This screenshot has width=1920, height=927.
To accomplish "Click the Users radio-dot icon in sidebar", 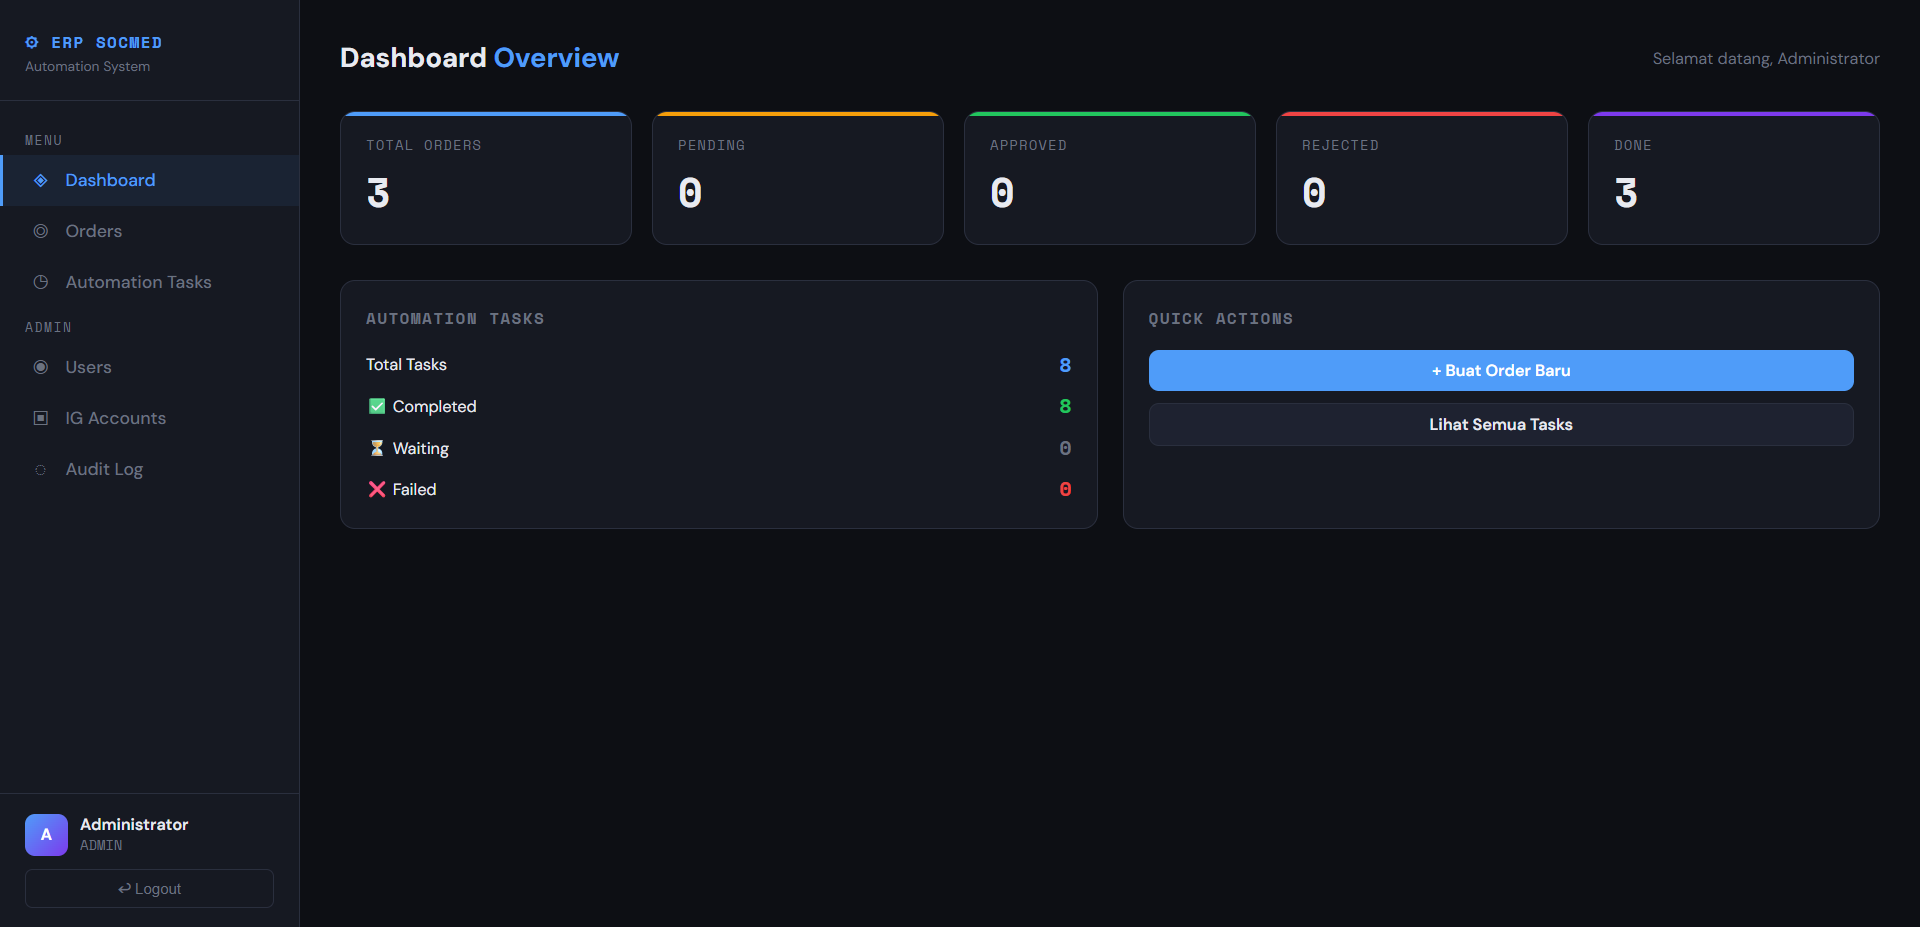I will pyautogui.click(x=41, y=367).
